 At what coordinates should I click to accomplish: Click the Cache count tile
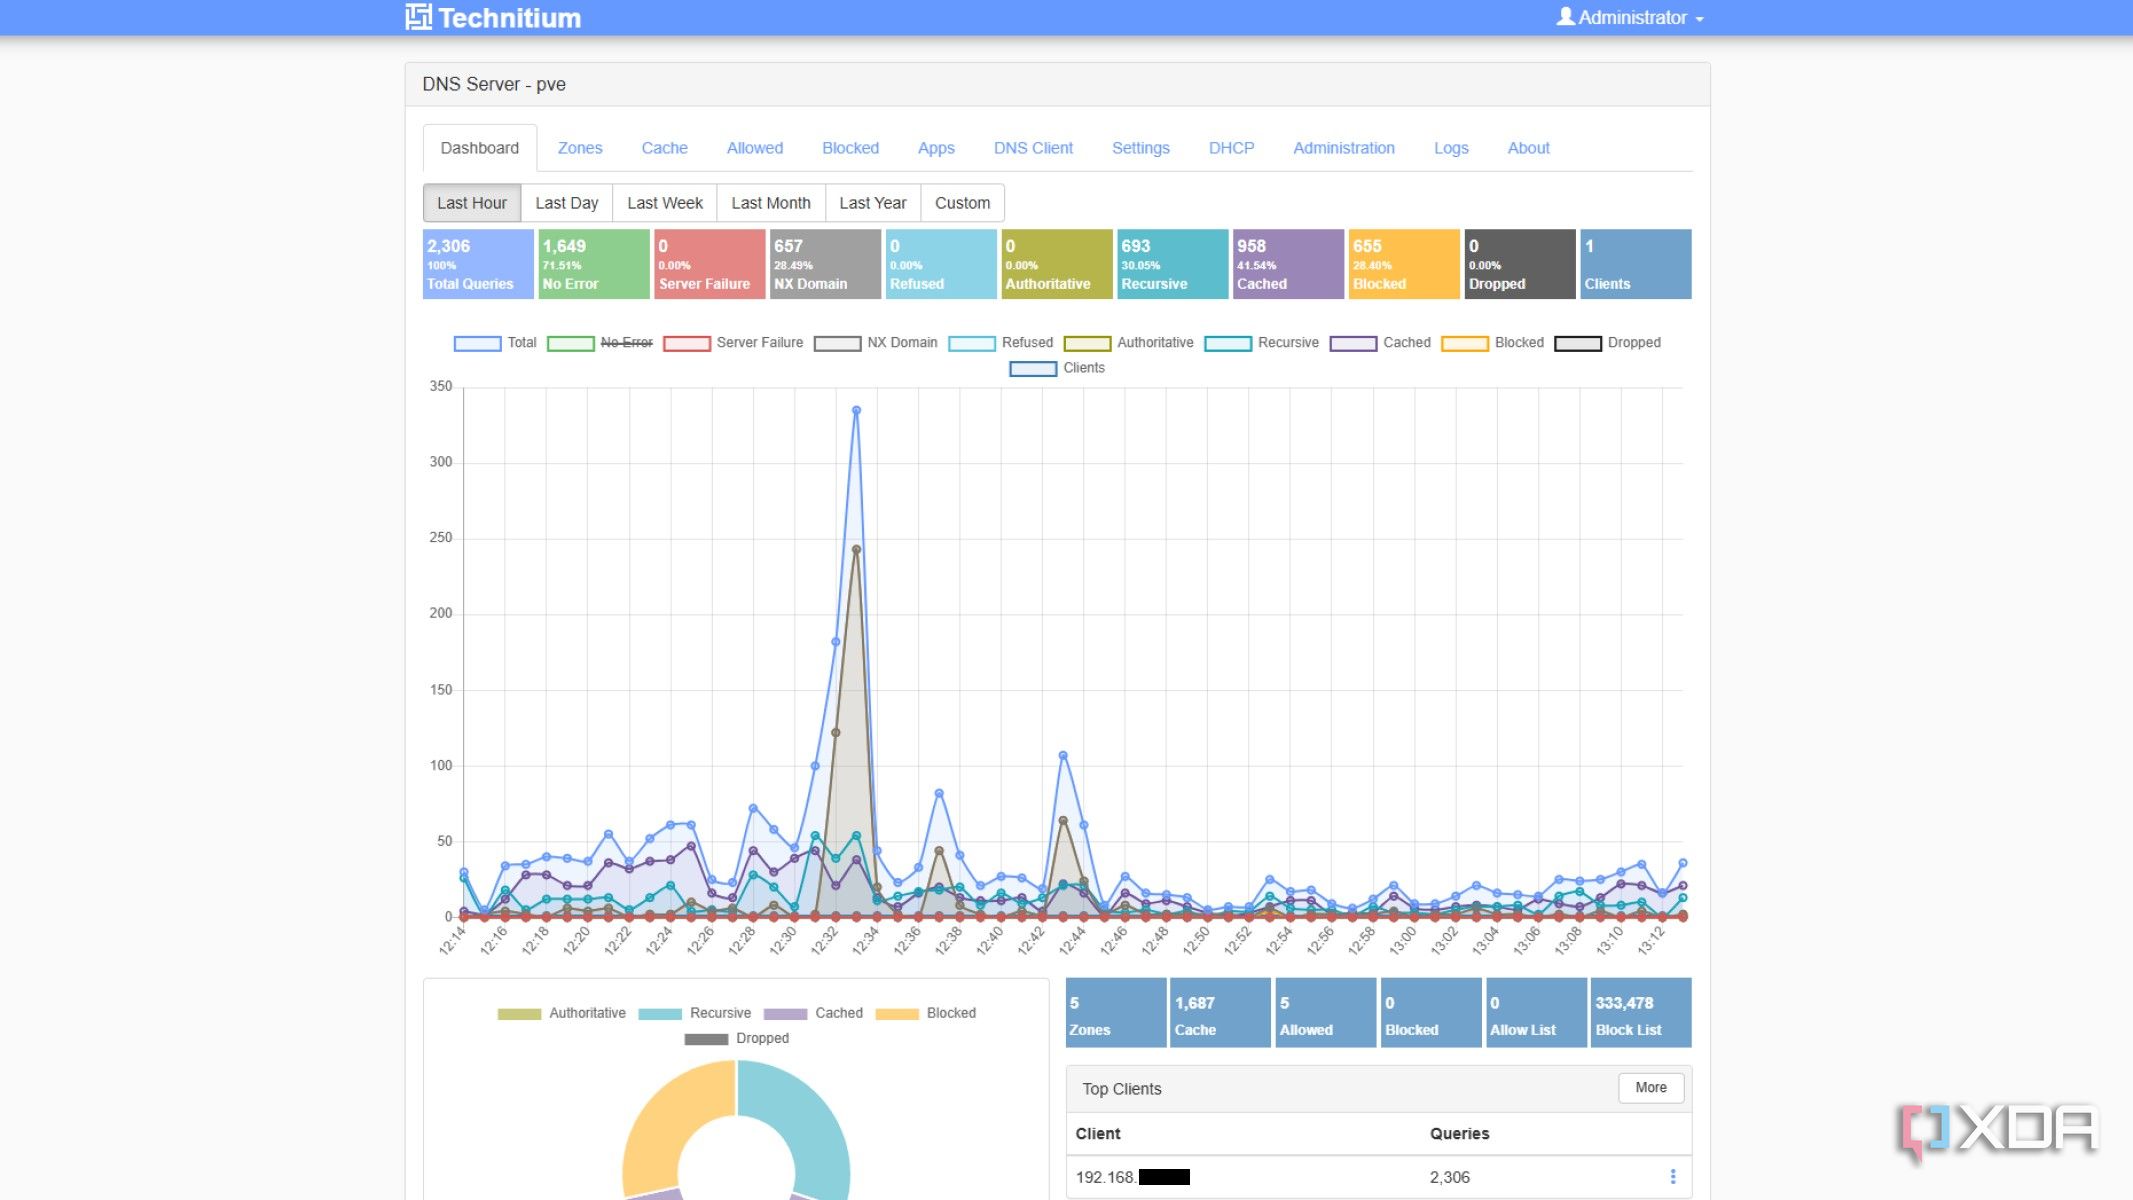tap(1219, 1014)
